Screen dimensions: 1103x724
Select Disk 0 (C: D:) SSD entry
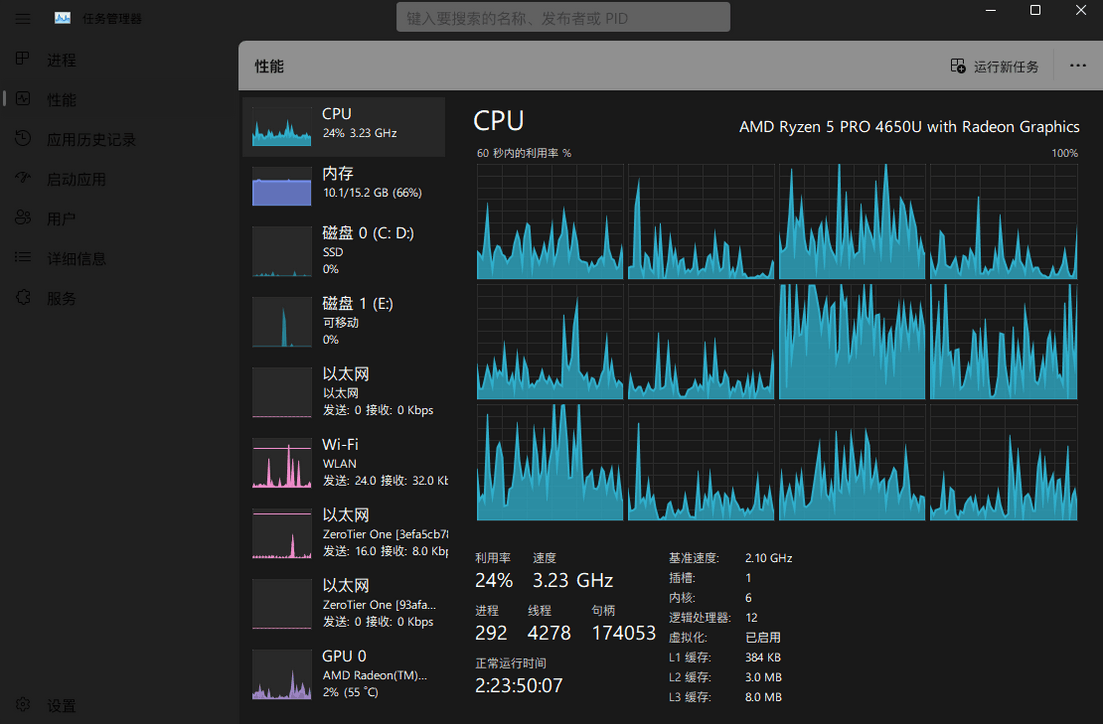[x=344, y=251]
